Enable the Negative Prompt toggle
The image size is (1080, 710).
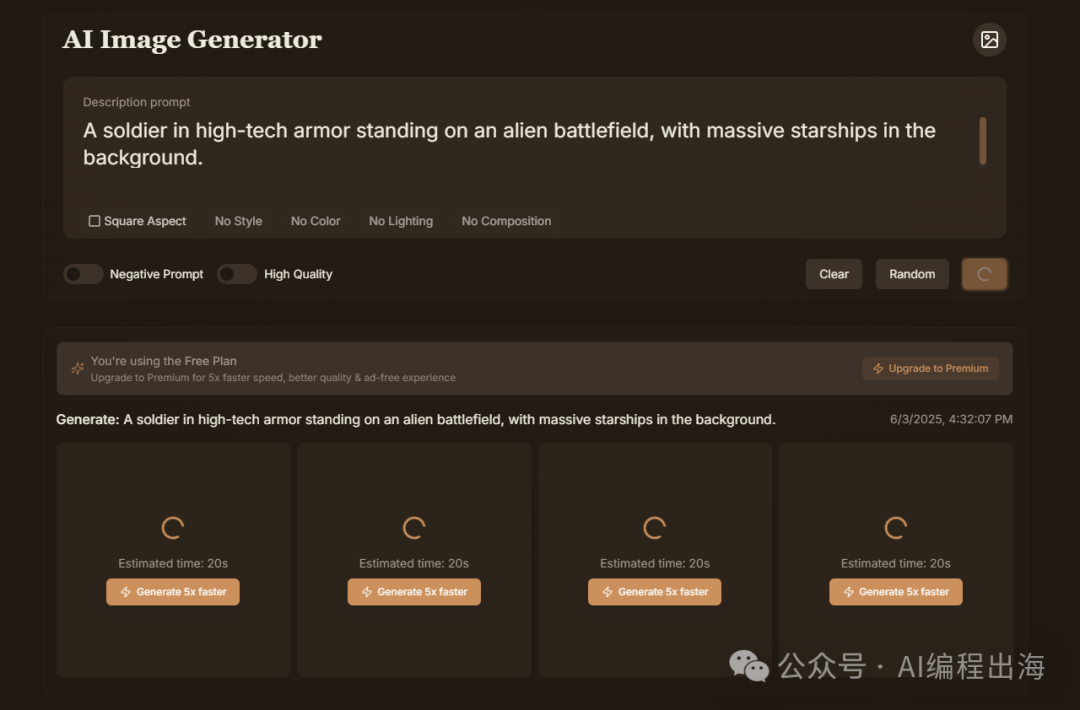pos(83,274)
